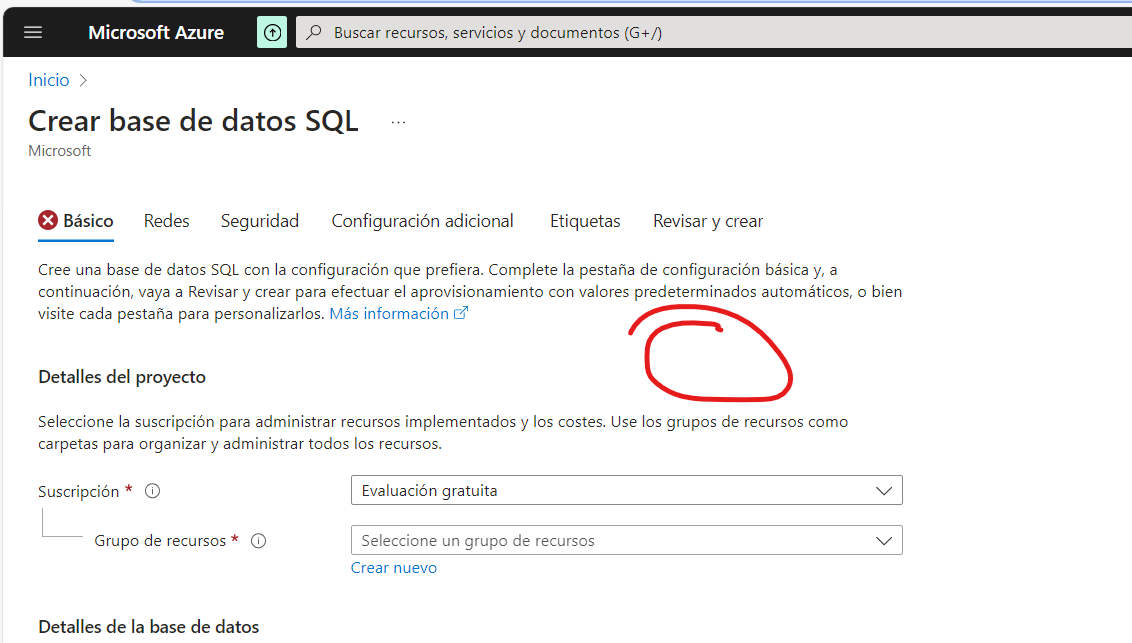Click the Crear base de datos SQL title
Viewport: 1132px width, 643px height.
coord(193,121)
